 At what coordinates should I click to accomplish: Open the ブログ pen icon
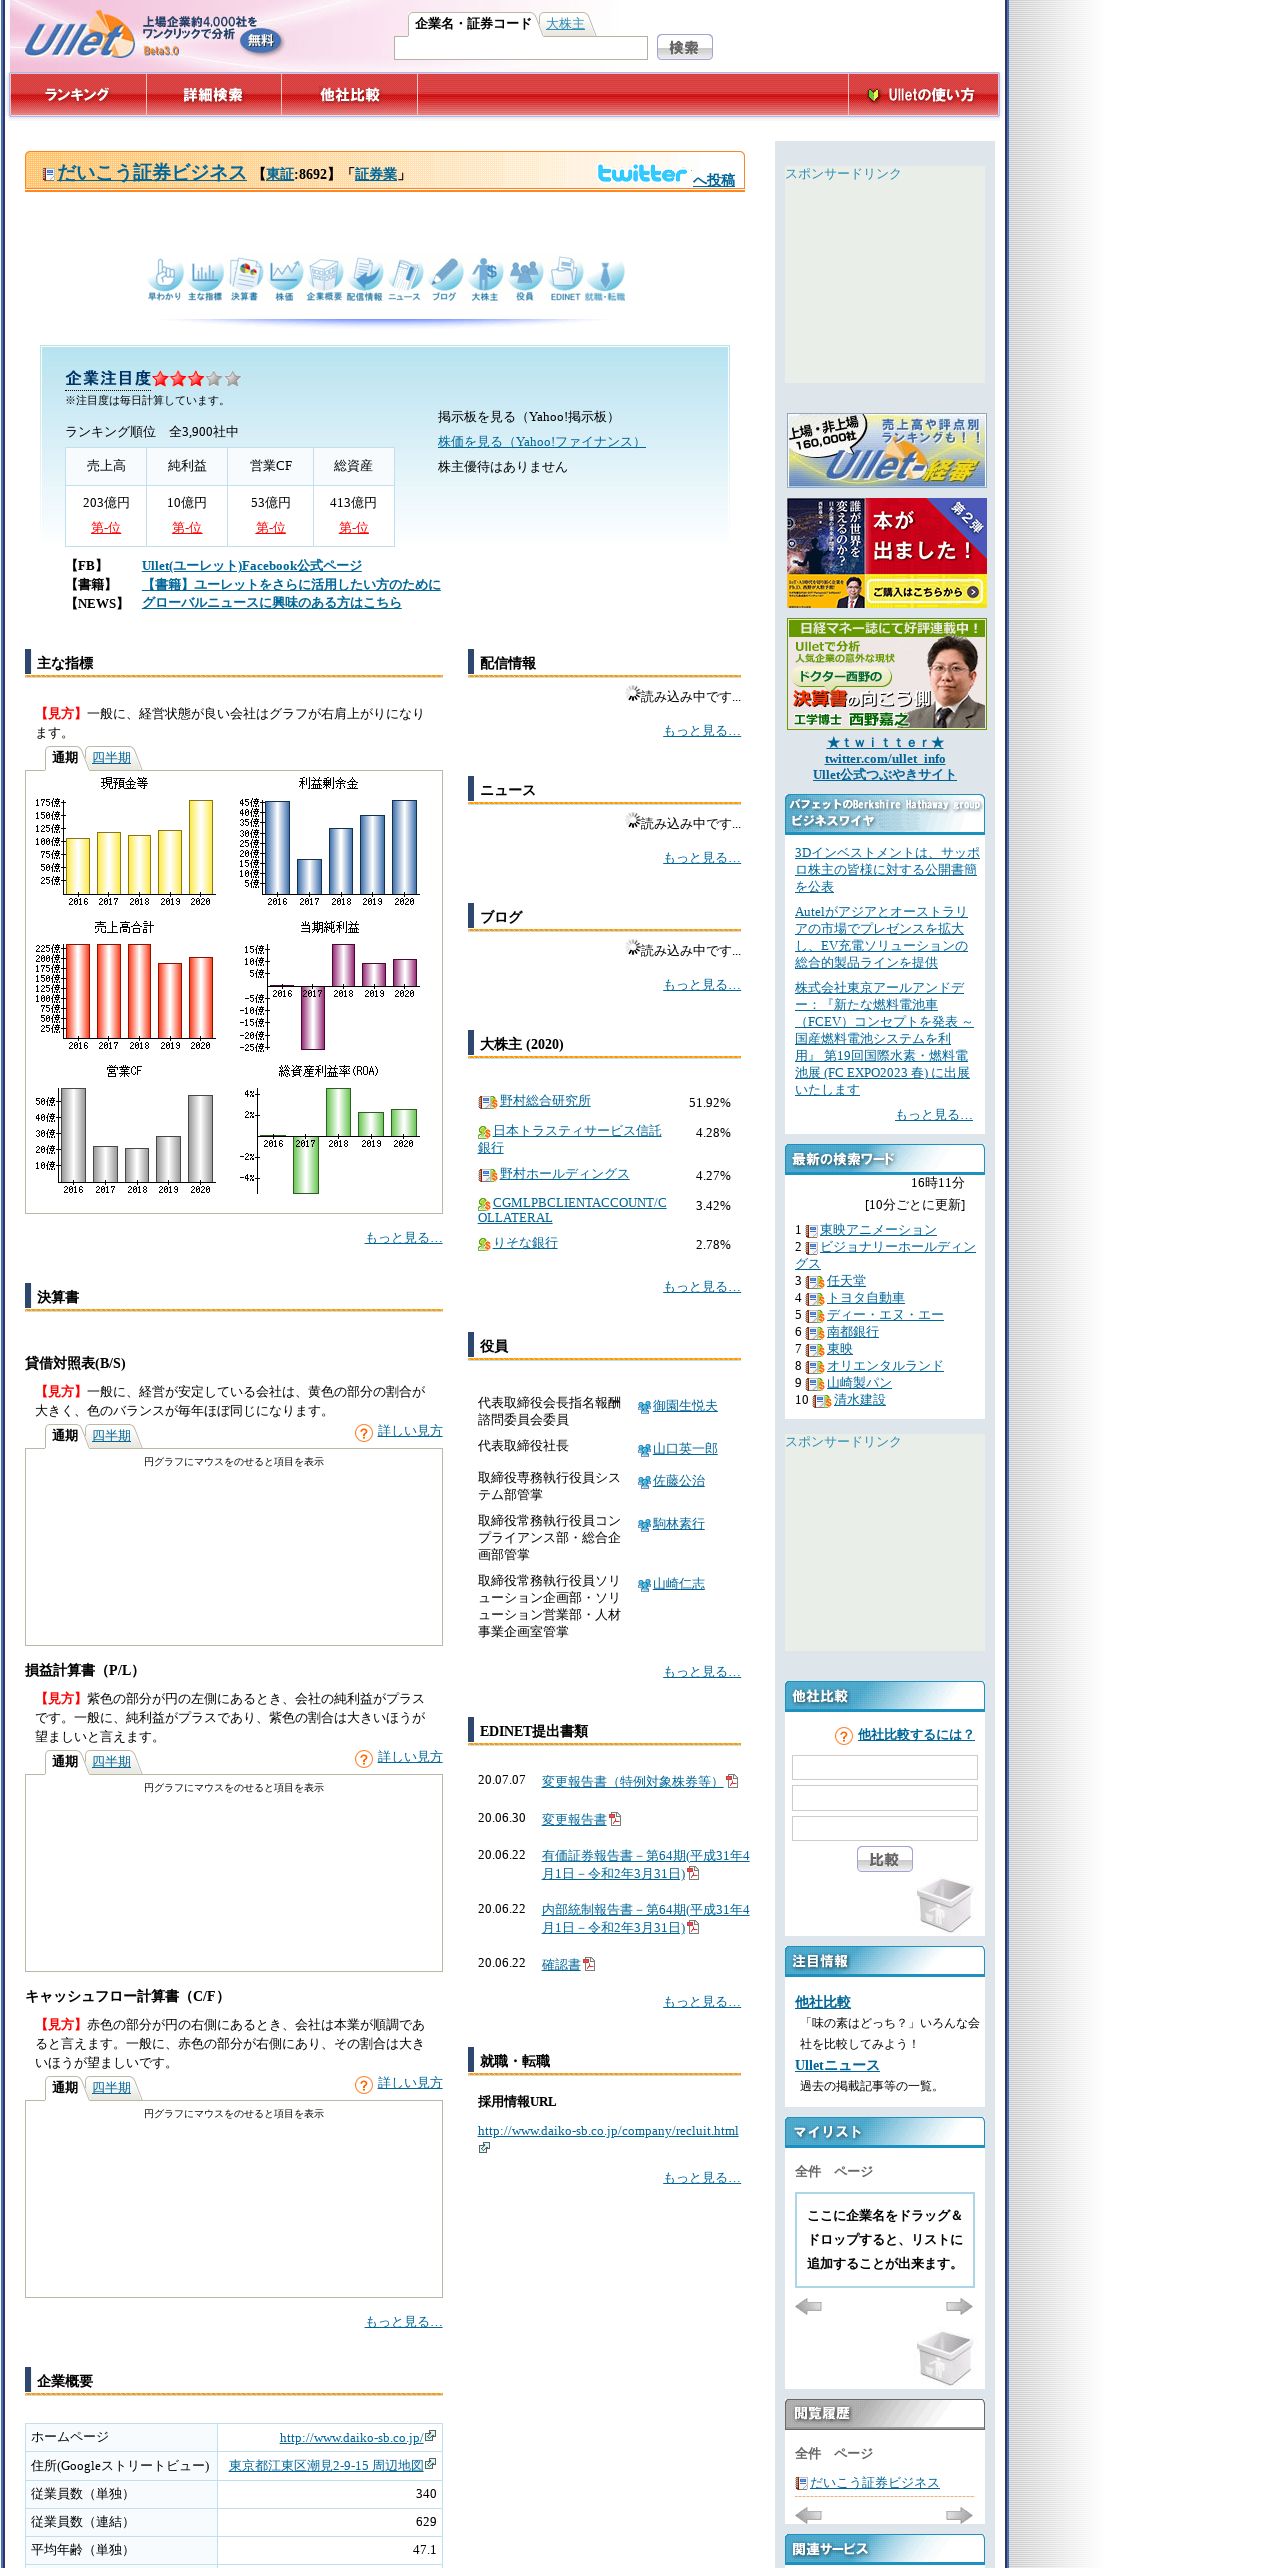445,279
